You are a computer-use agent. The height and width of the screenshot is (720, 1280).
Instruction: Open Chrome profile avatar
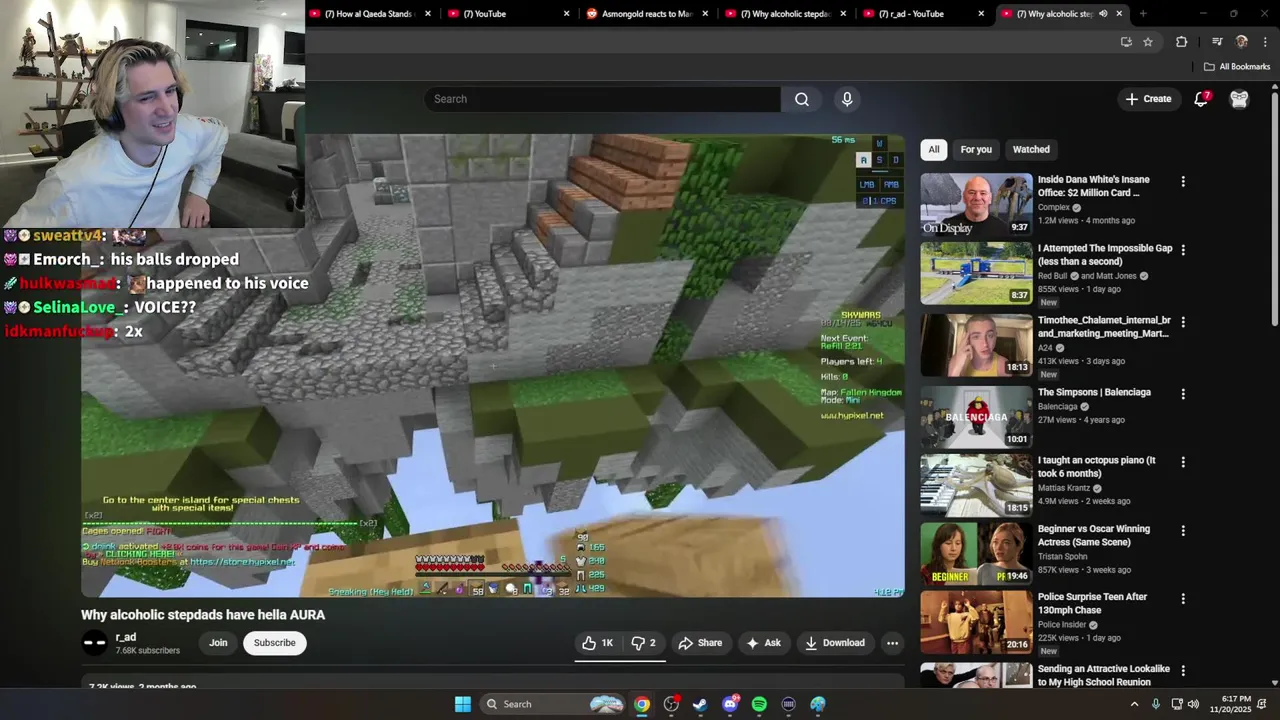[x=1242, y=42]
